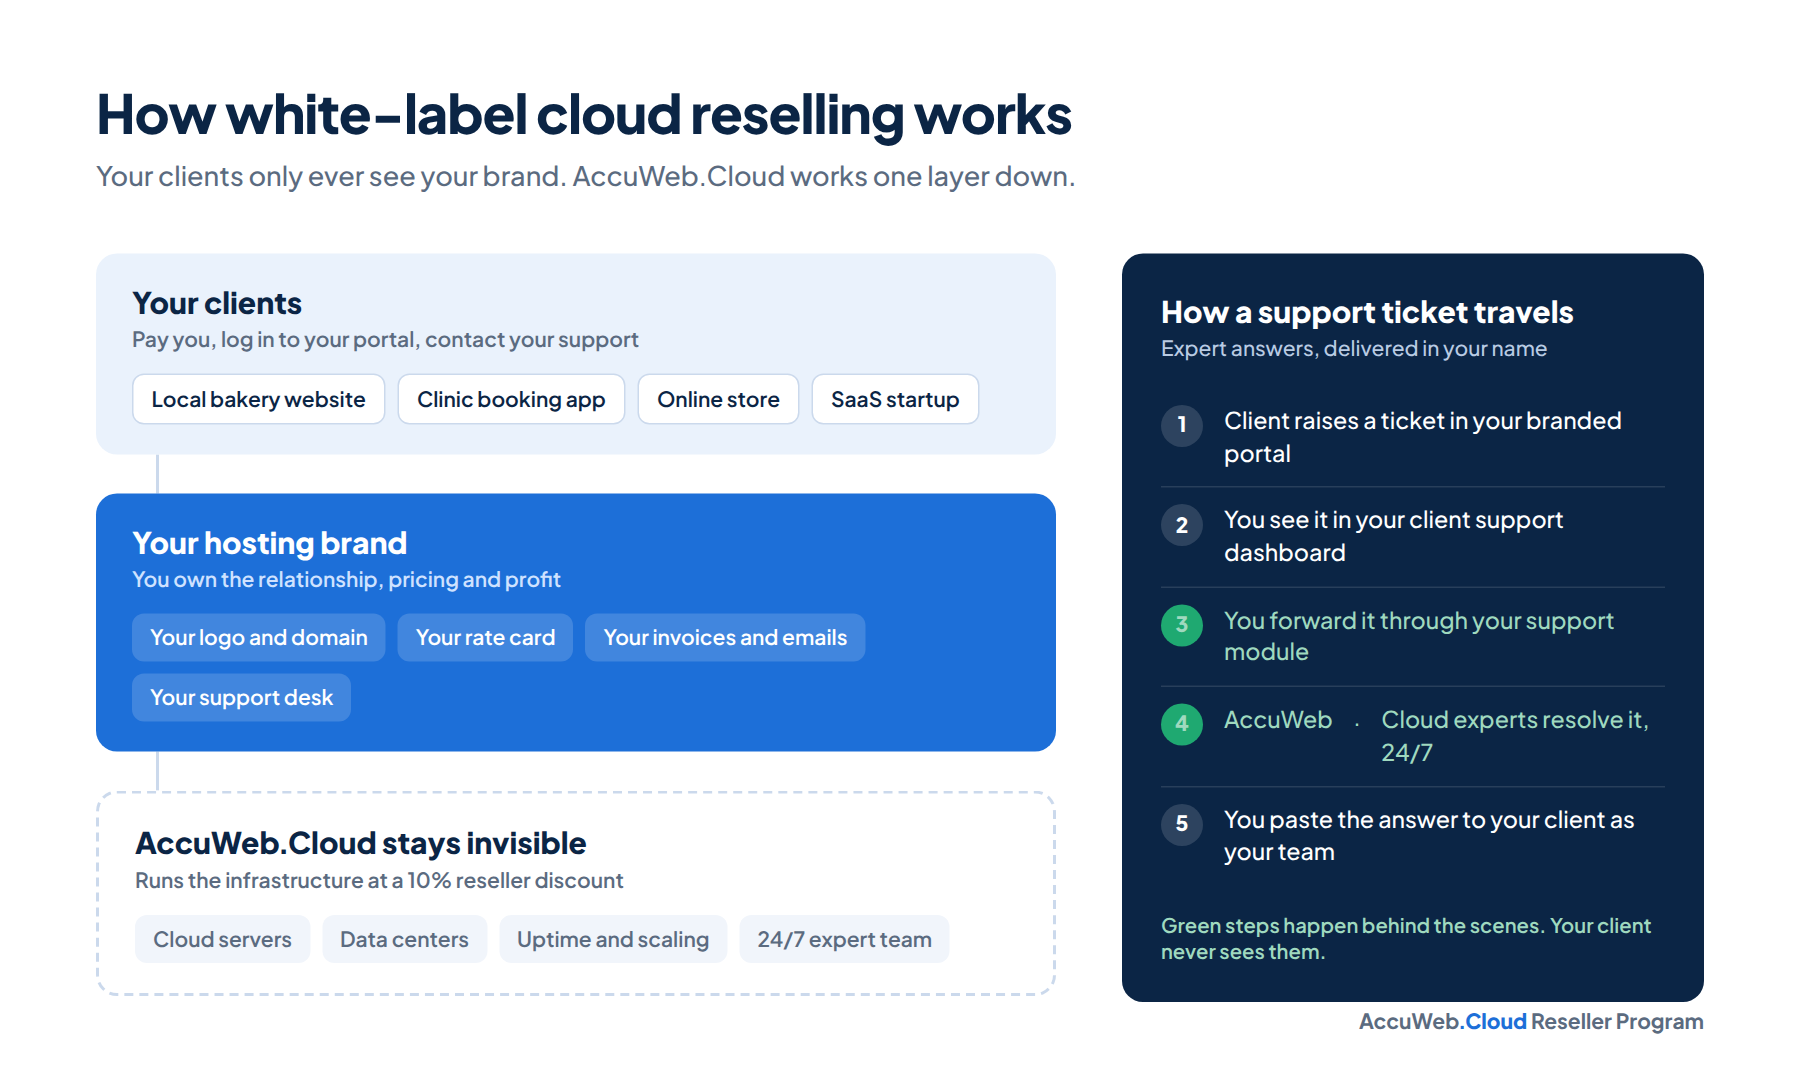Click the Your clients heading
Image resolution: width=1800 pixels, height=1080 pixels.
point(217,303)
